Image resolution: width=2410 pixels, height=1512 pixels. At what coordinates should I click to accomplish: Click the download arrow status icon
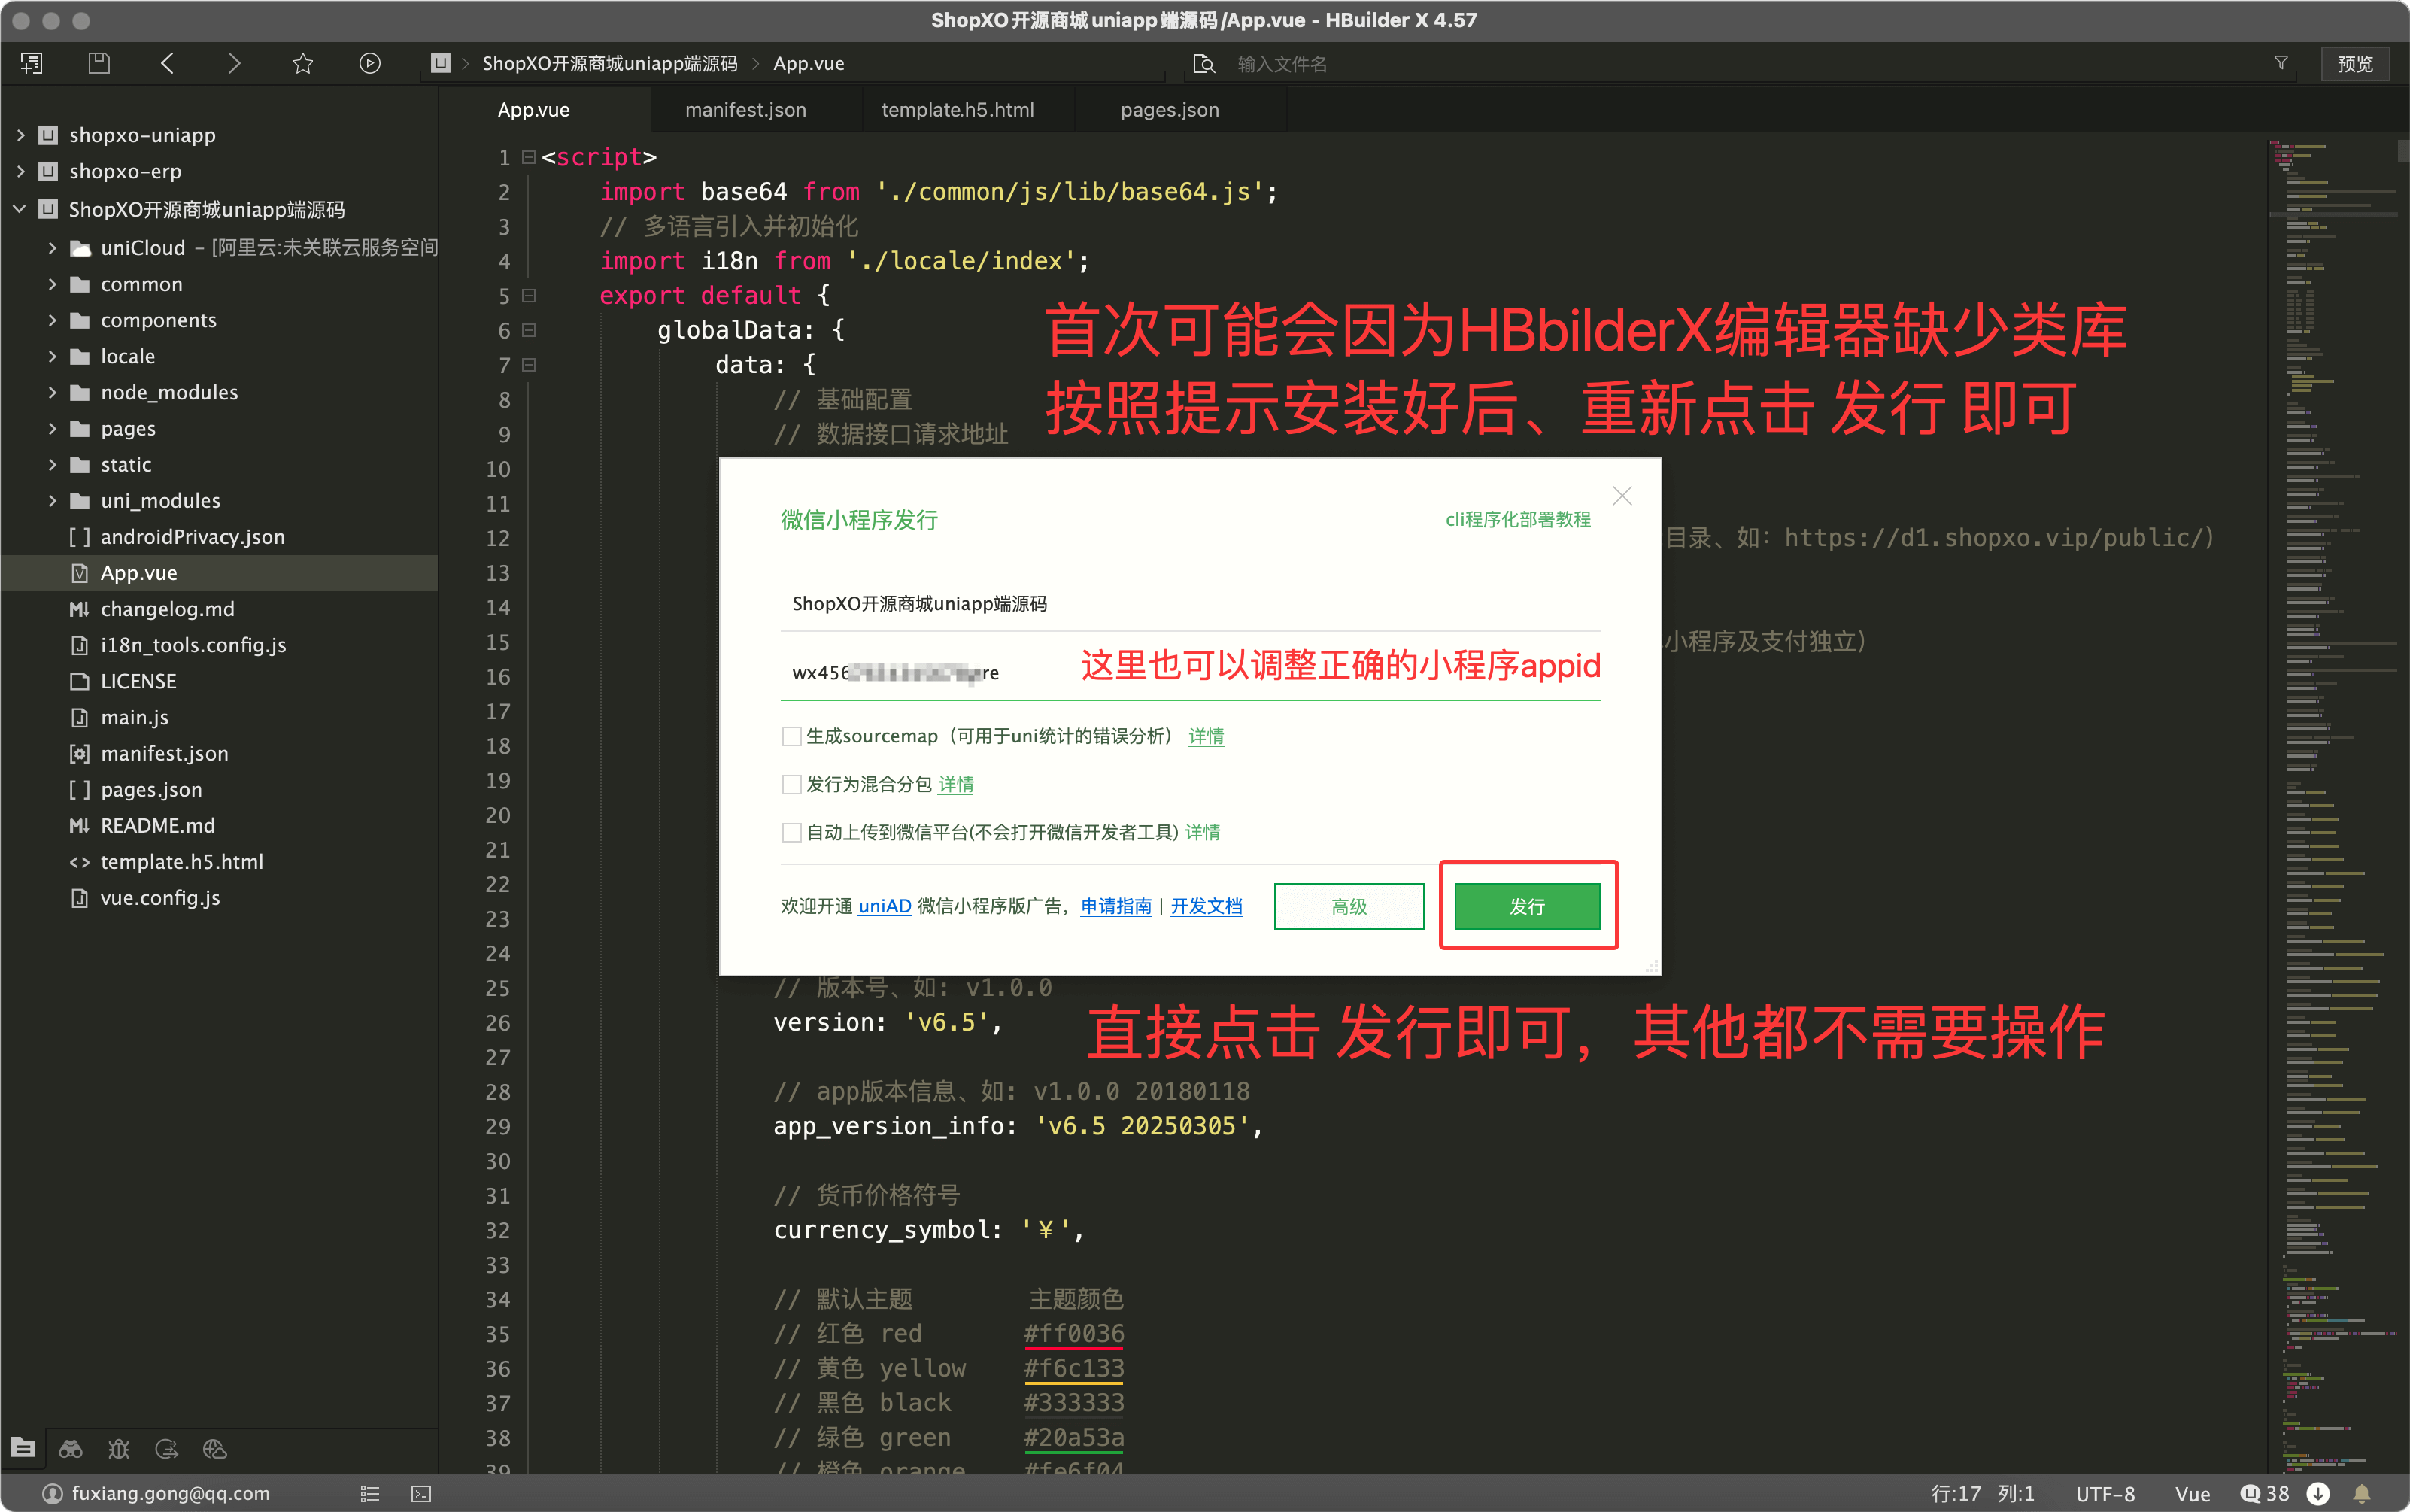(x=2318, y=1493)
